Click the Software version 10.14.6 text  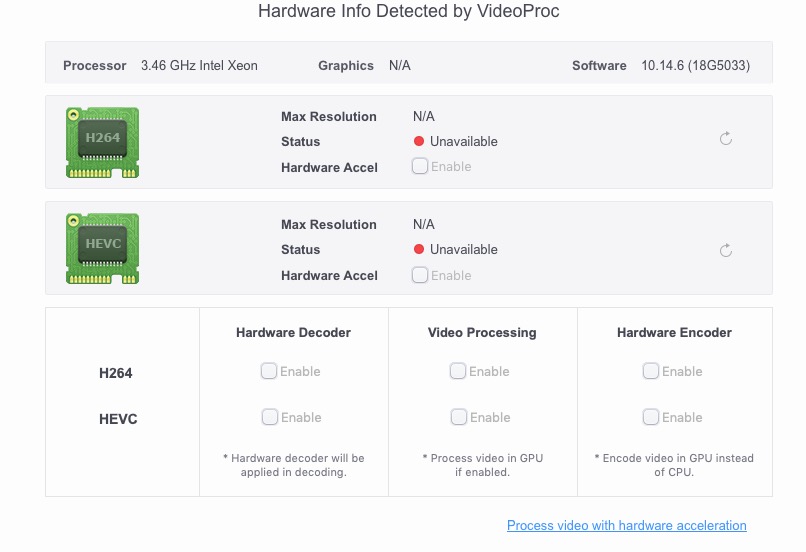pyautogui.click(x=695, y=66)
